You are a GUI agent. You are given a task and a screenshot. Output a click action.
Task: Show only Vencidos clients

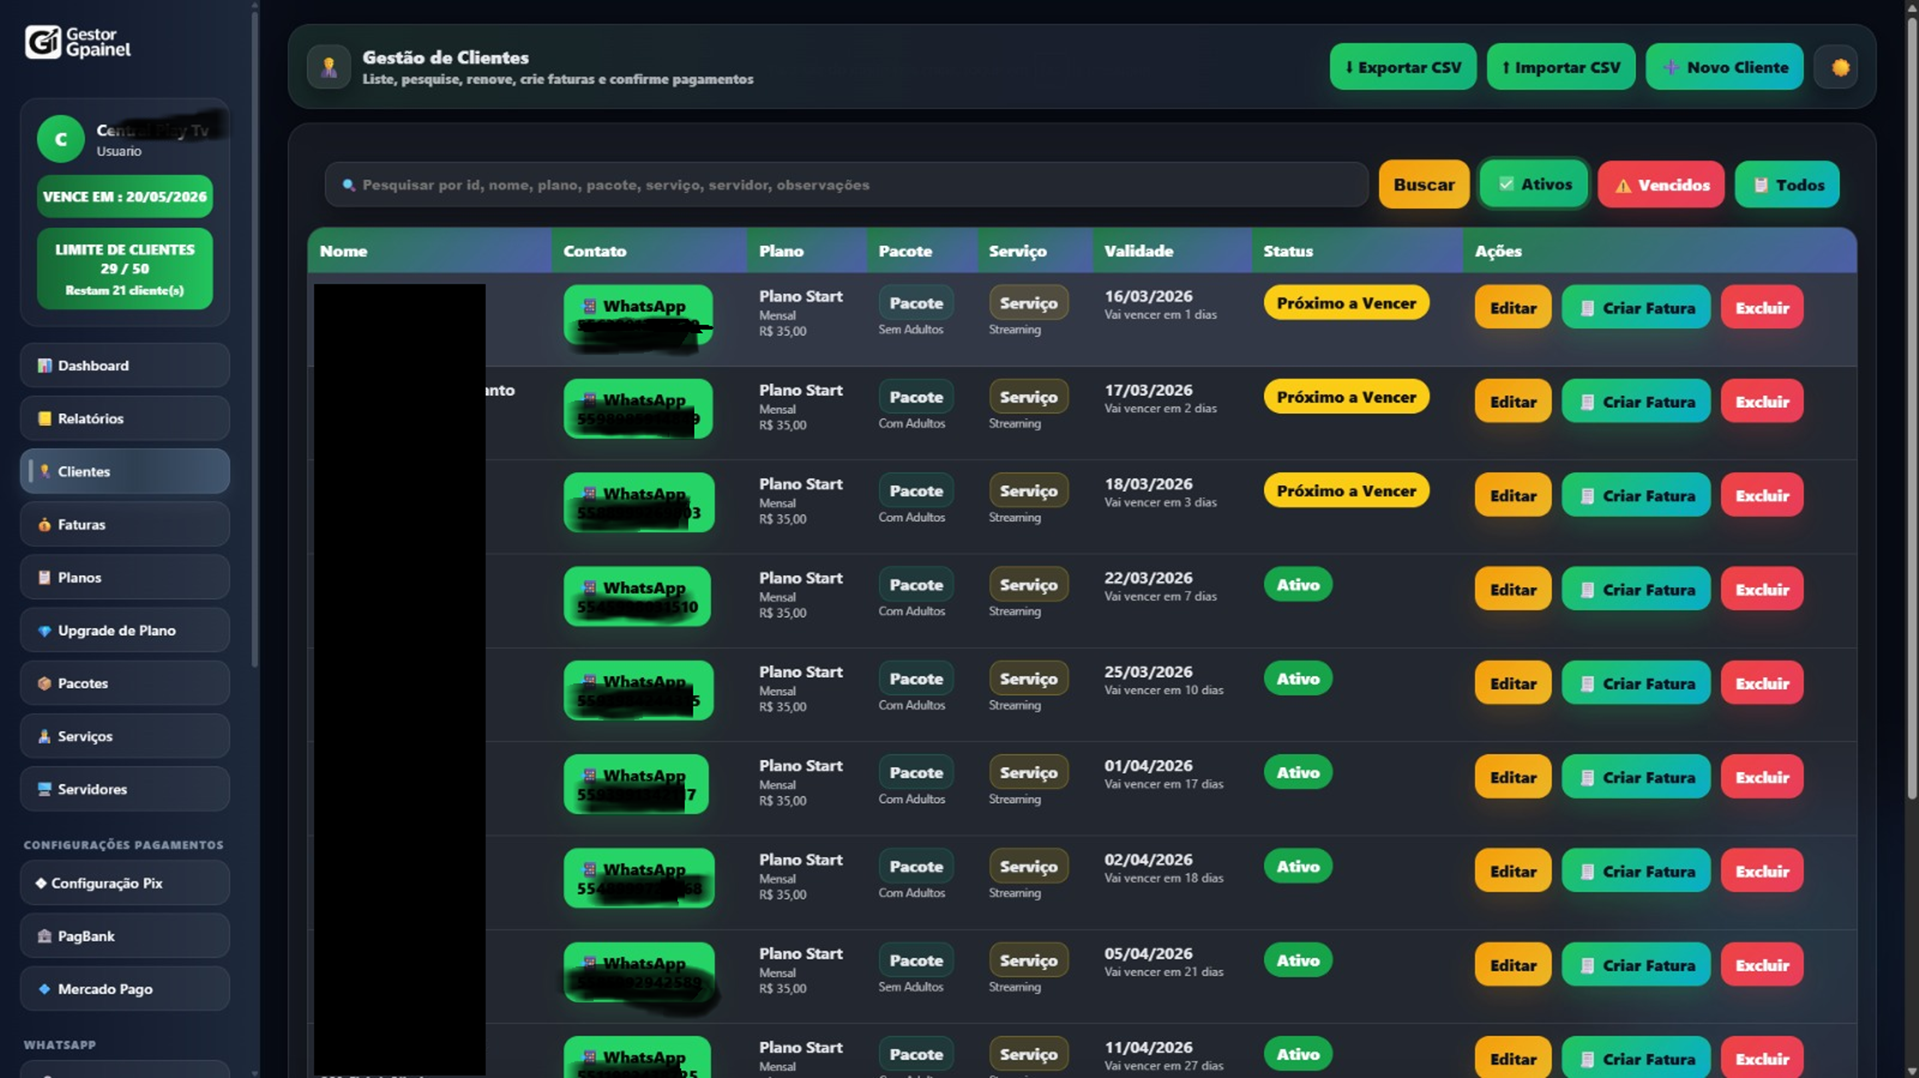pyautogui.click(x=1660, y=185)
